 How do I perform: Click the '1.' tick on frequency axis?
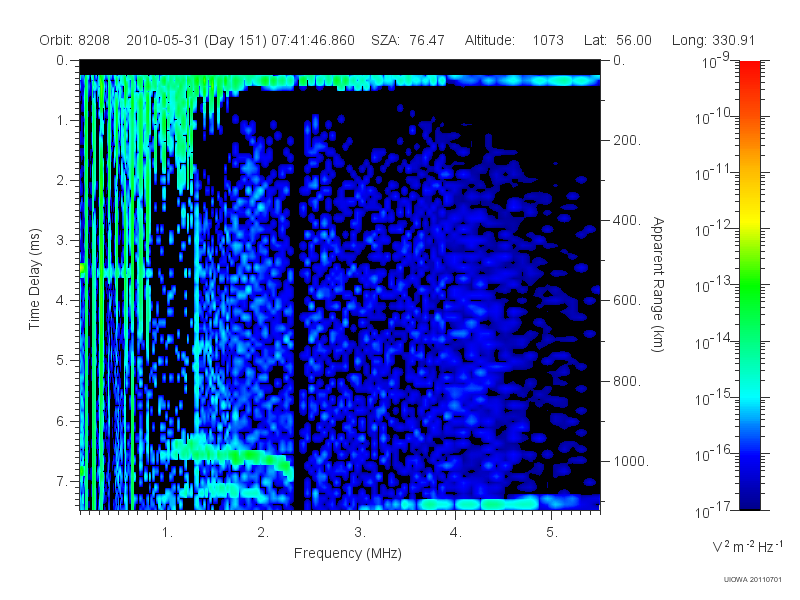point(167,533)
